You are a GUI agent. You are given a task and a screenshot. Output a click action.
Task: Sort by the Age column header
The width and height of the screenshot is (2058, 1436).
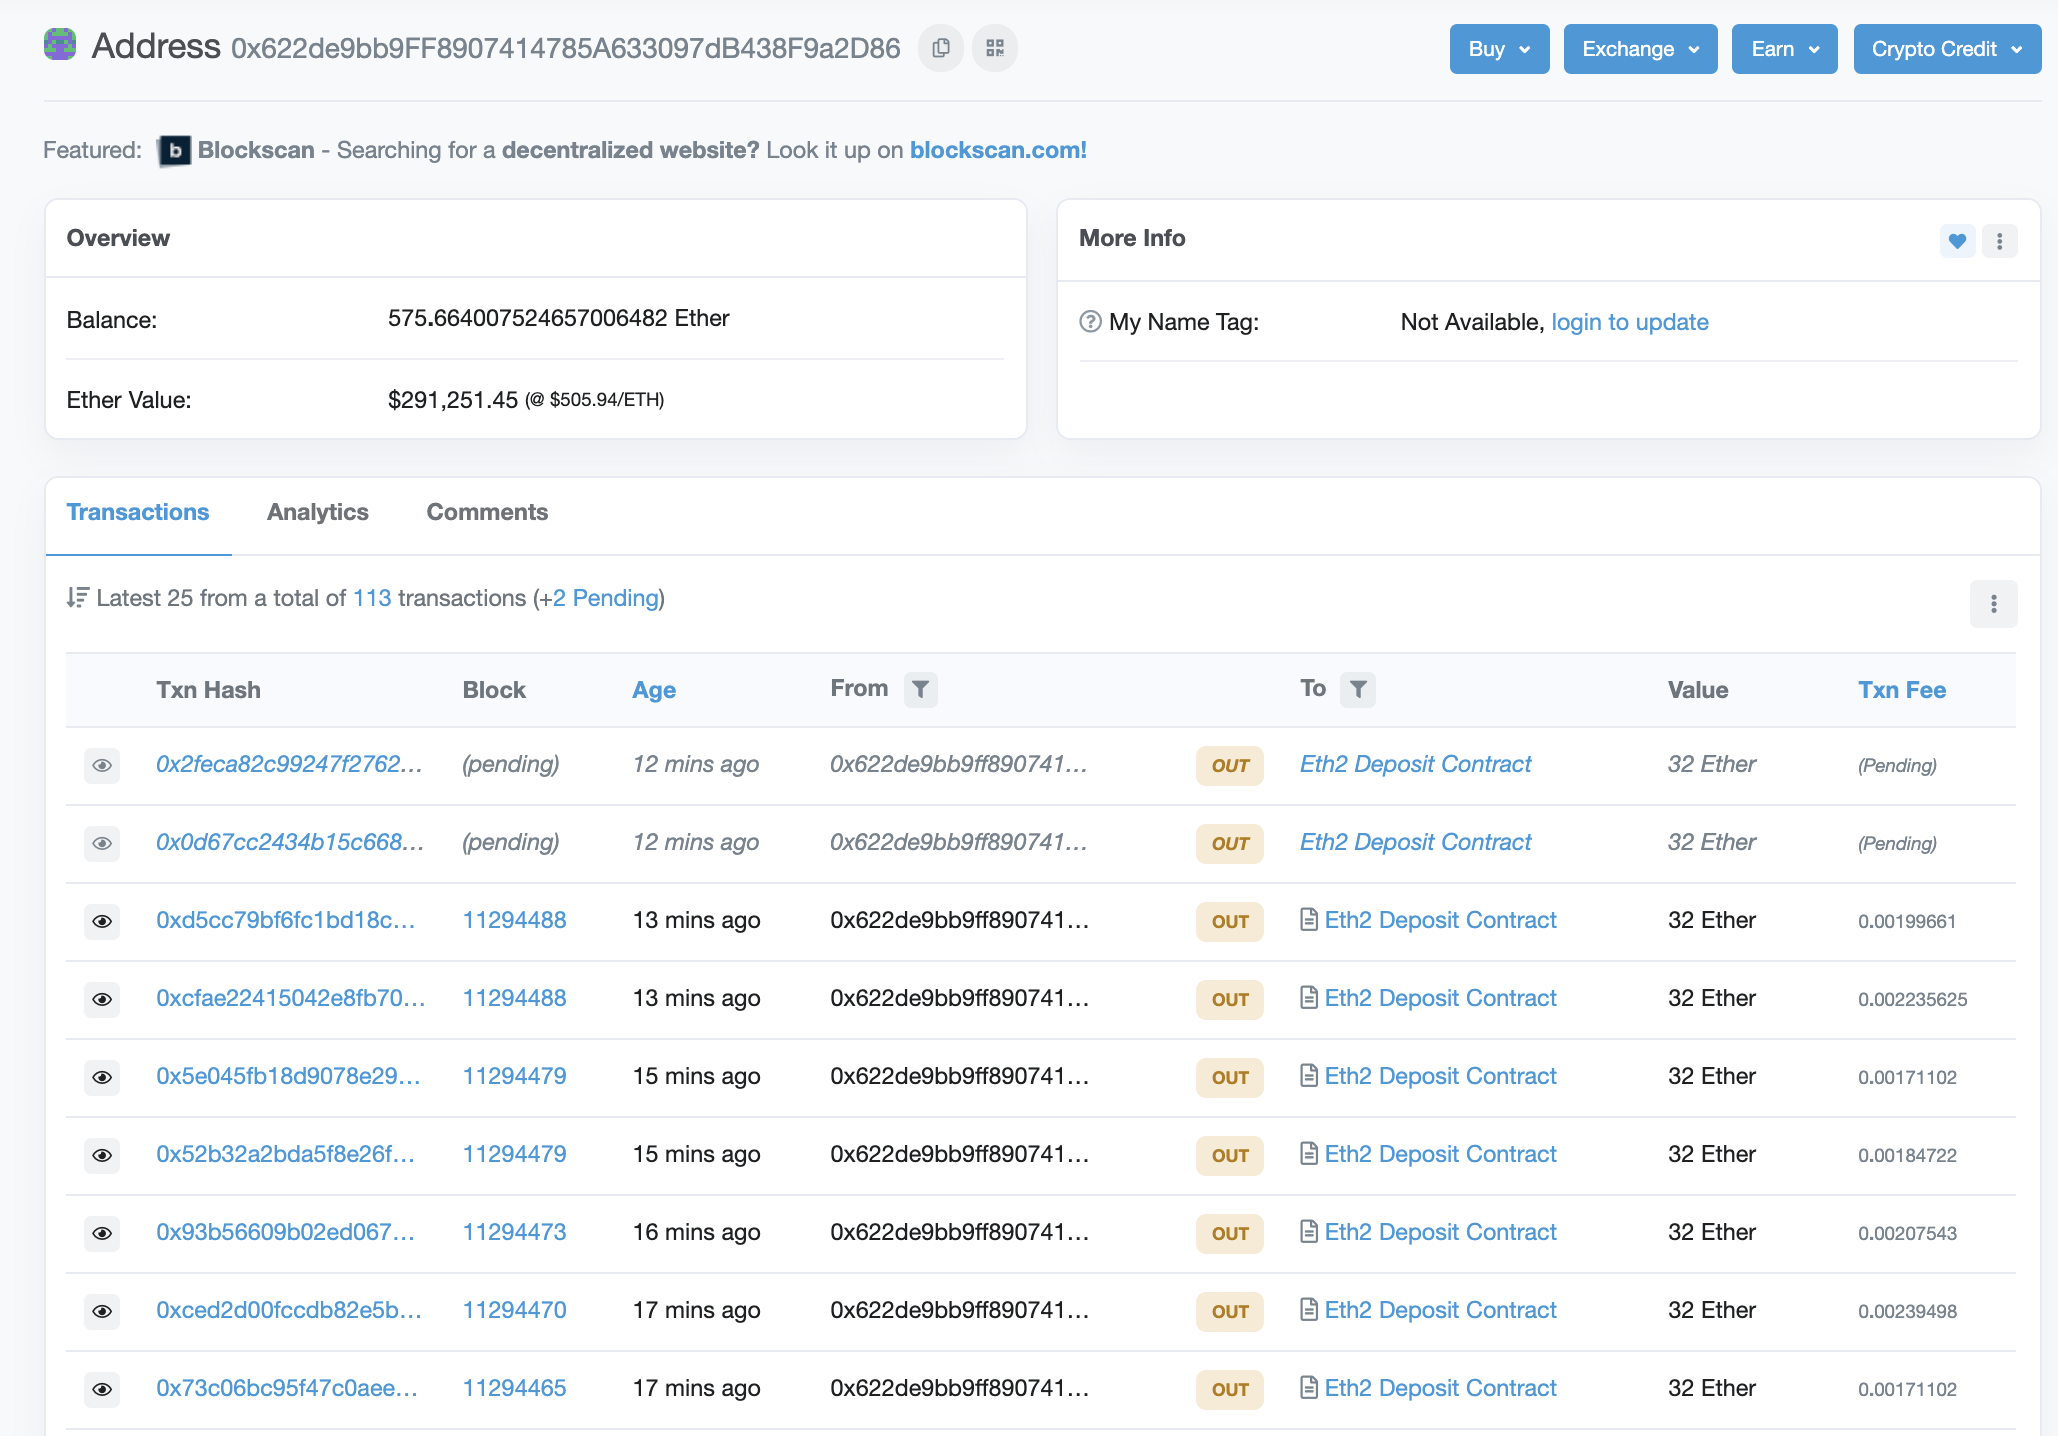coord(654,690)
